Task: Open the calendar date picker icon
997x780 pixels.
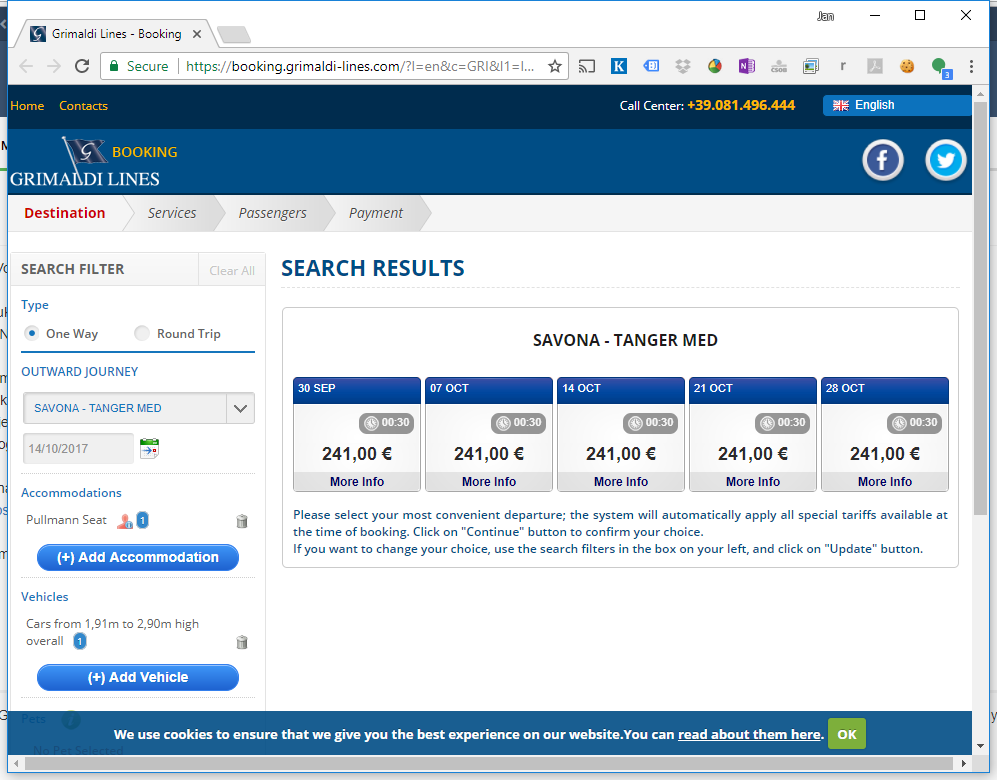Action: [149, 448]
